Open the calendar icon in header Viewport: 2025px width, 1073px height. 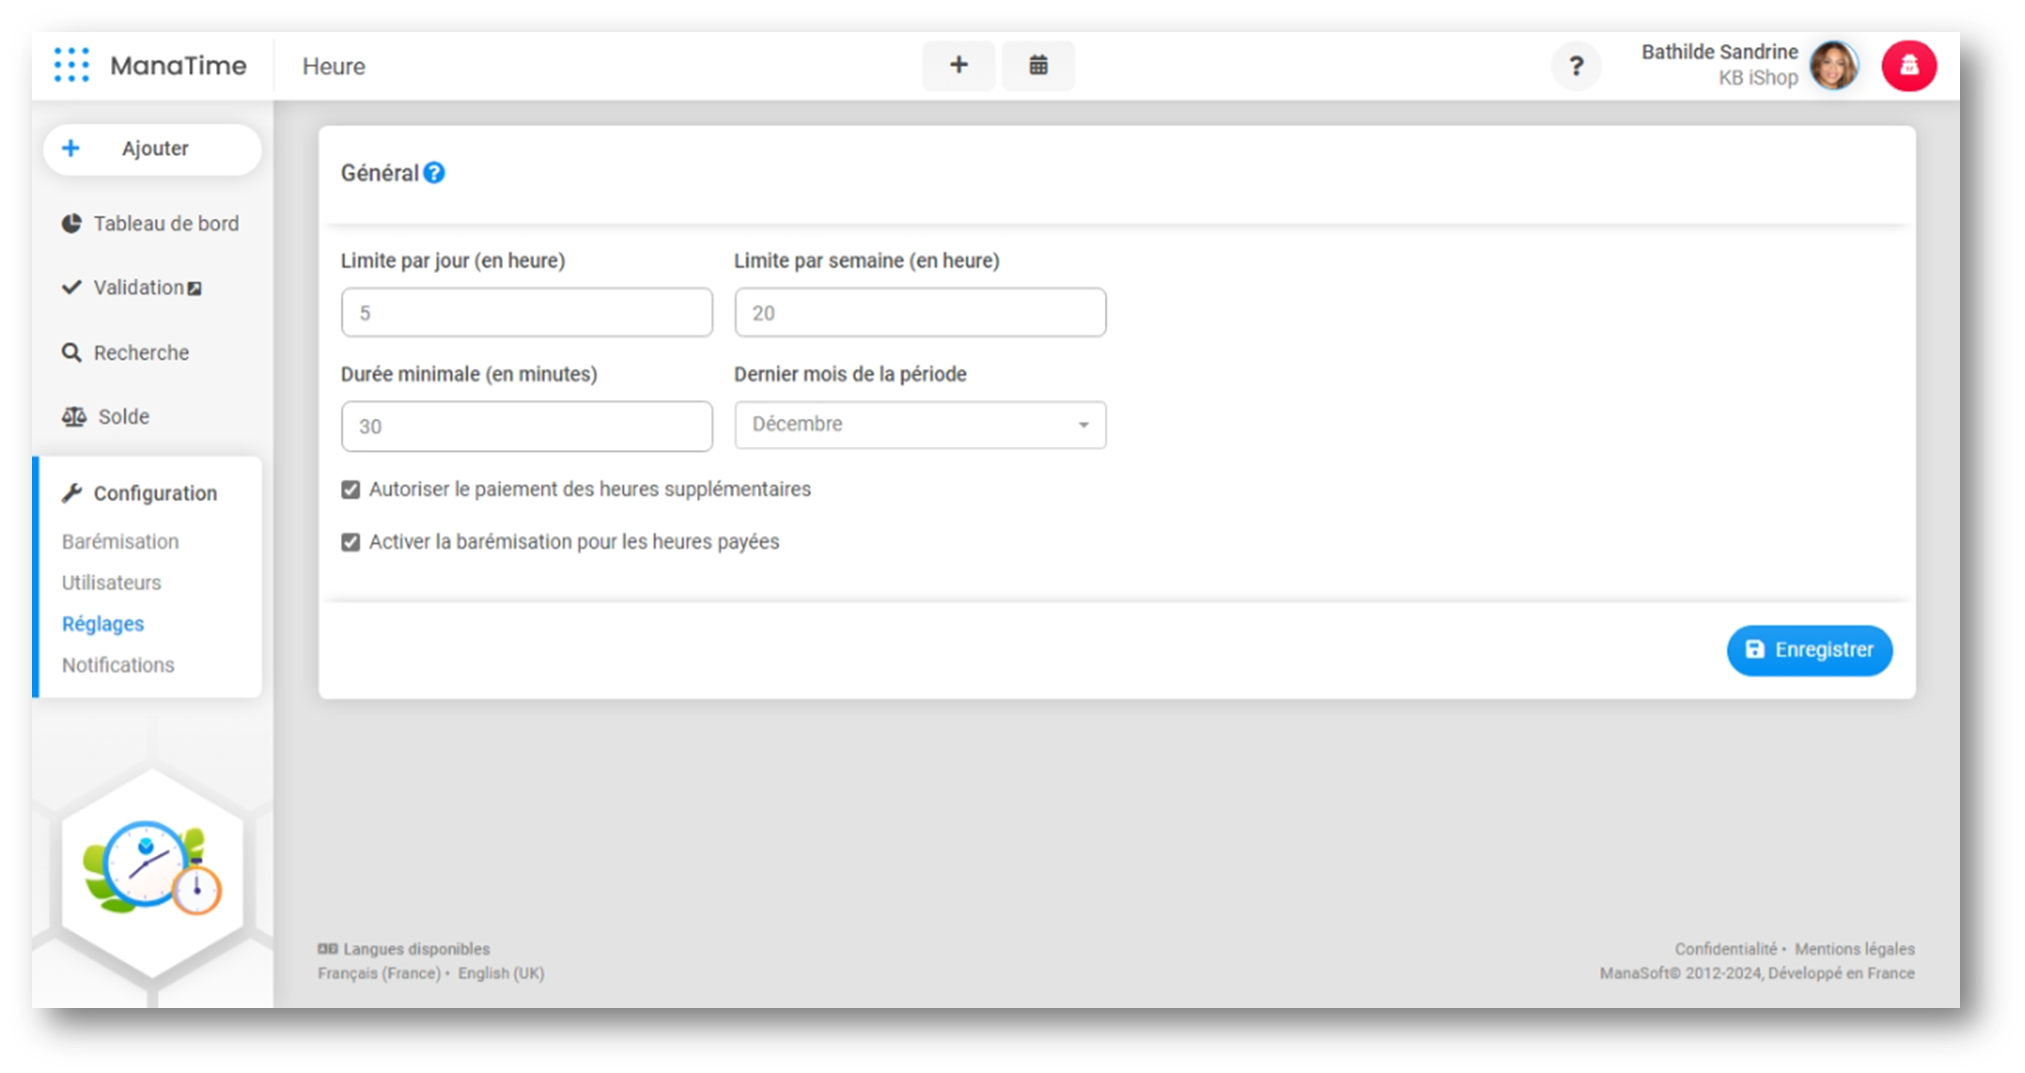[x=1038, y=65]
